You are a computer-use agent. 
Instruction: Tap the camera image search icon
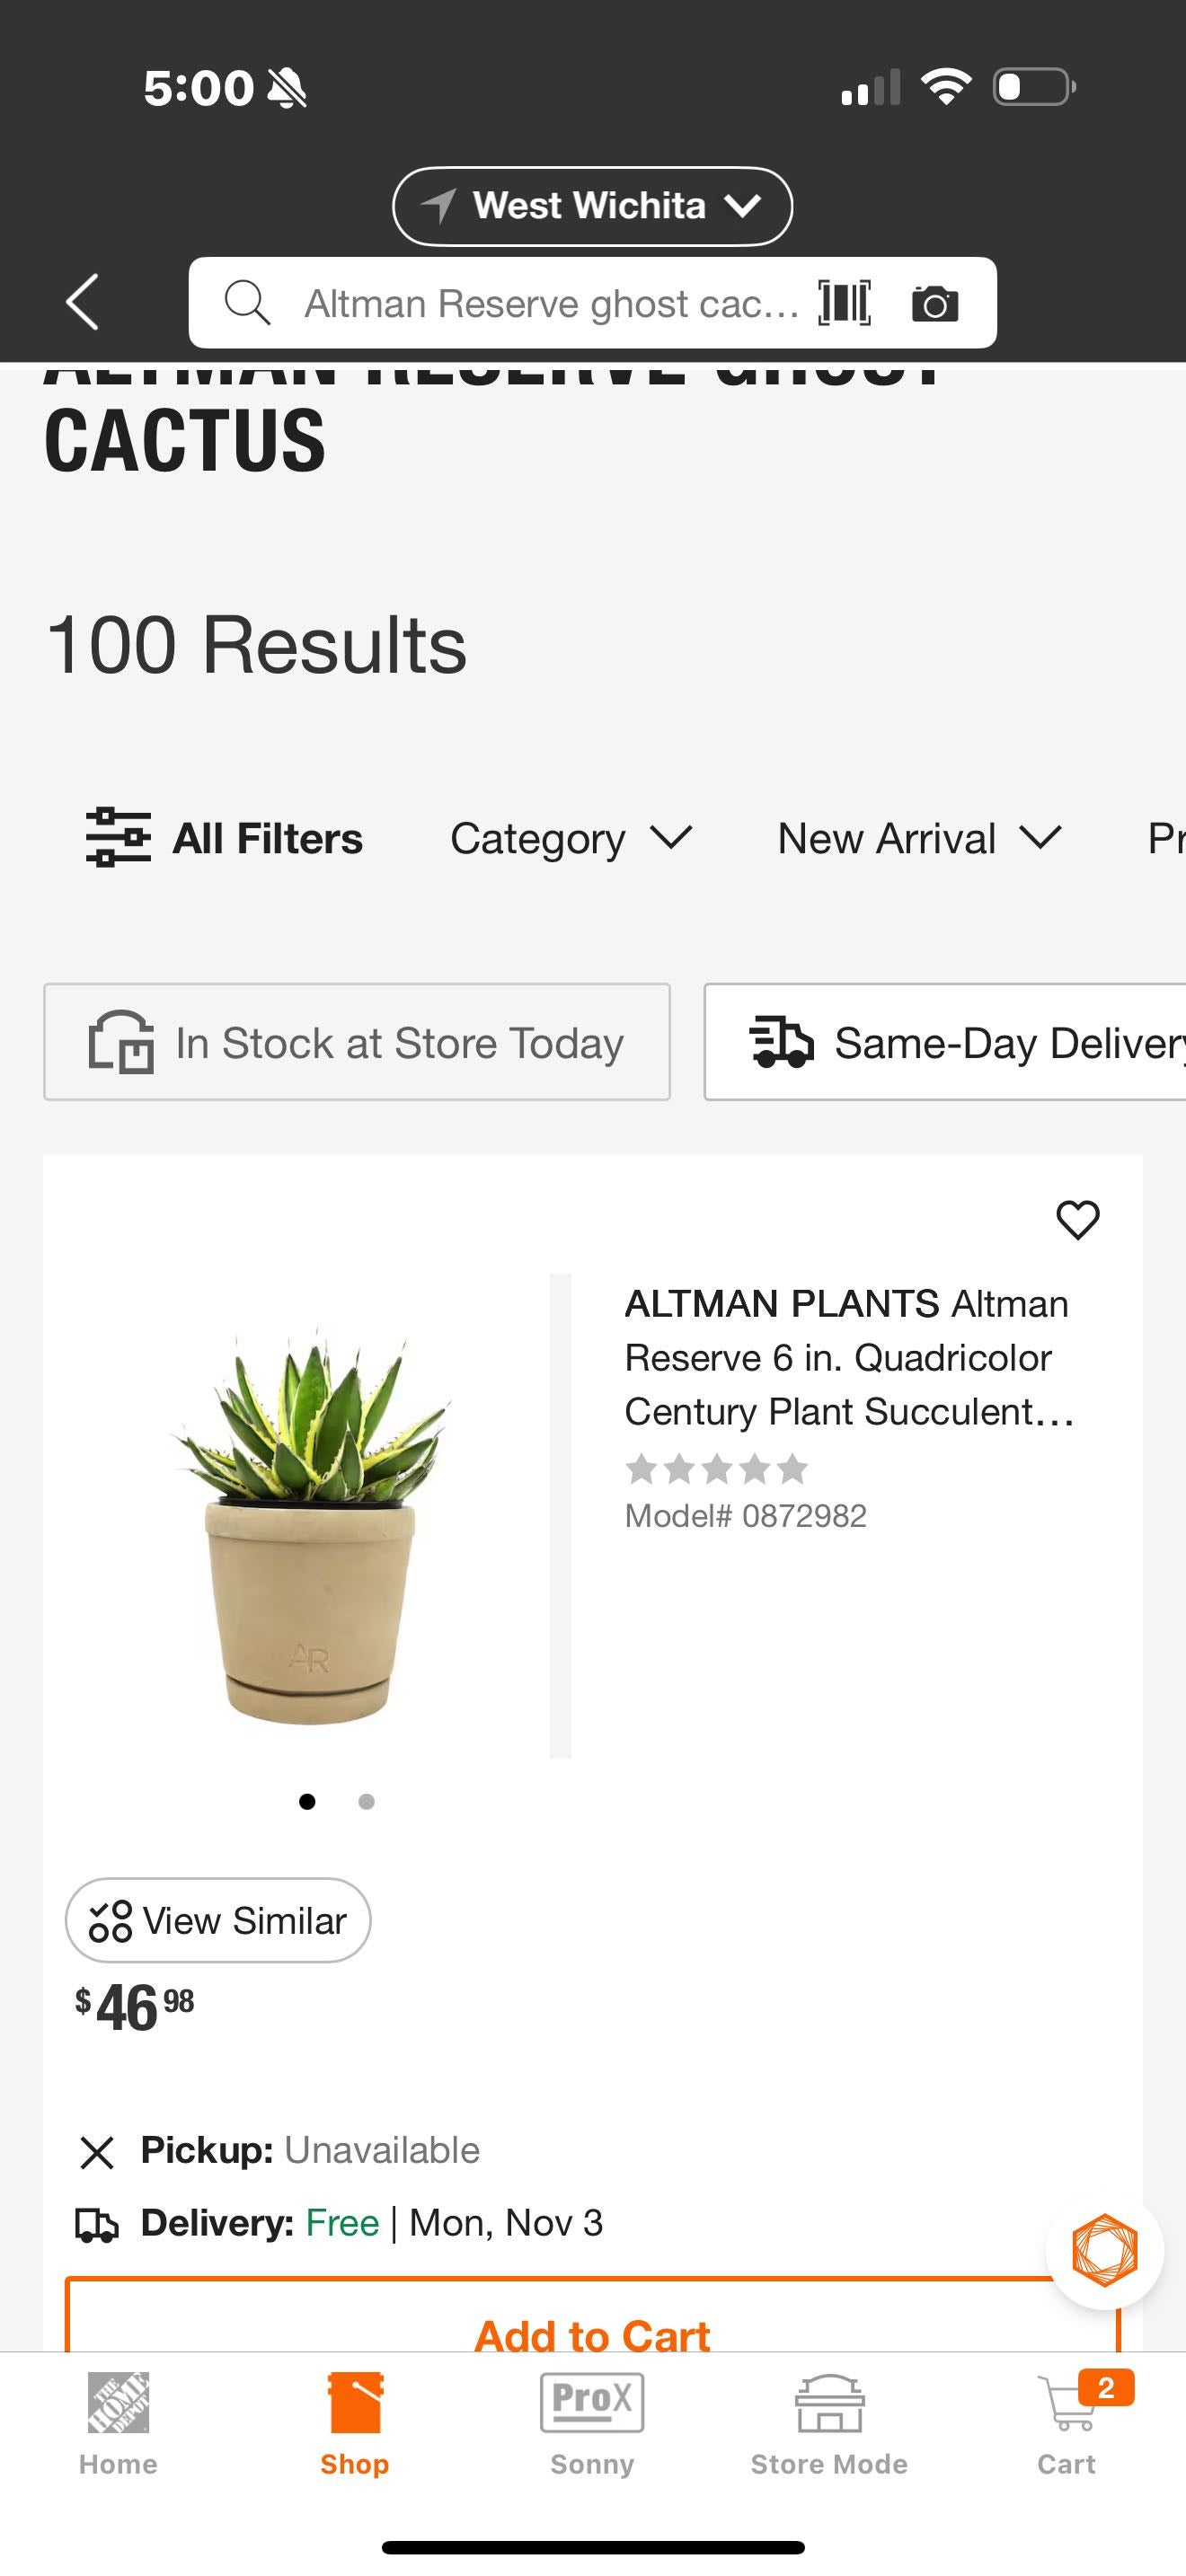[x=935, y=303]
